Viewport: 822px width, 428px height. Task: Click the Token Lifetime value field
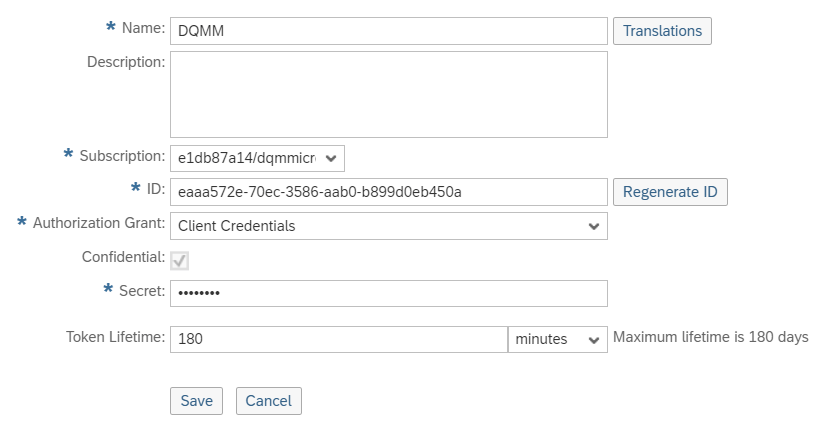339,339
